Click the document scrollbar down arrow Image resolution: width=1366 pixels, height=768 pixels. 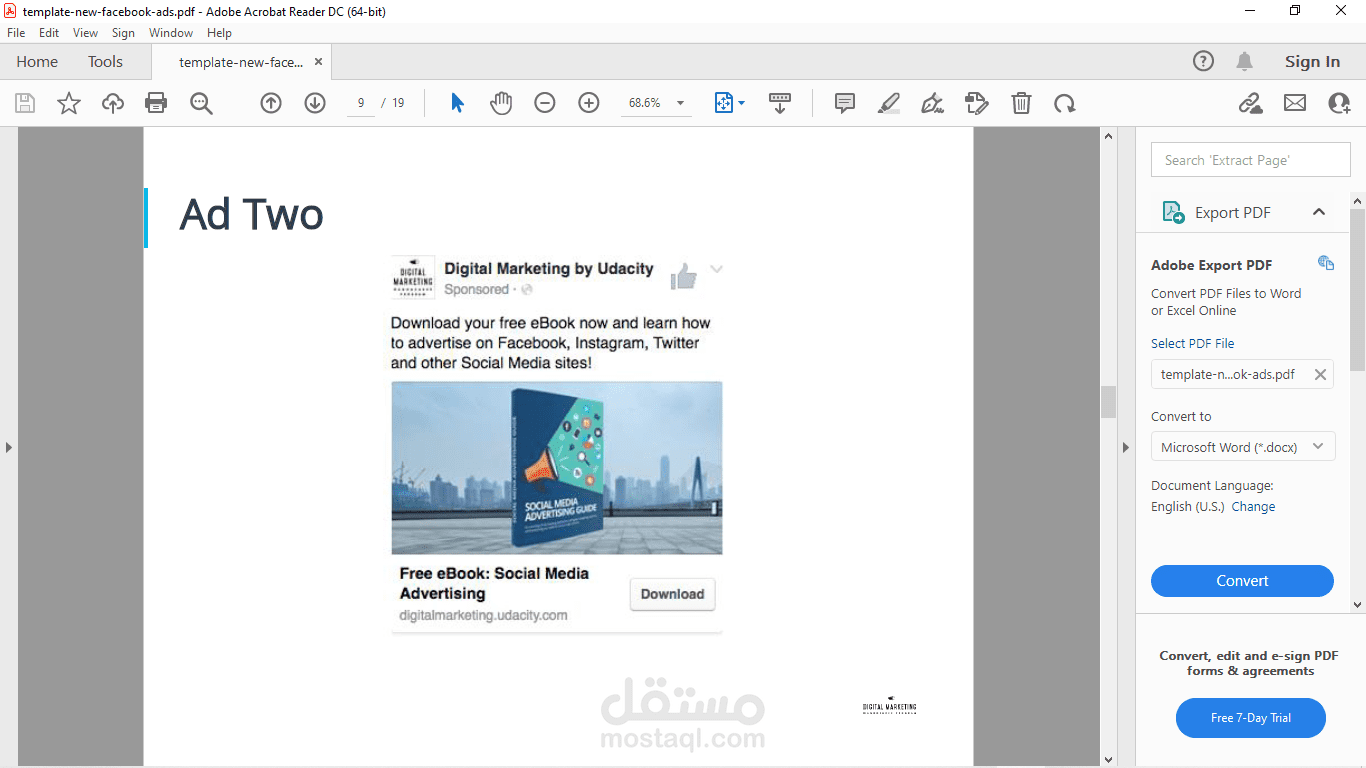(x=1108, y=760)
